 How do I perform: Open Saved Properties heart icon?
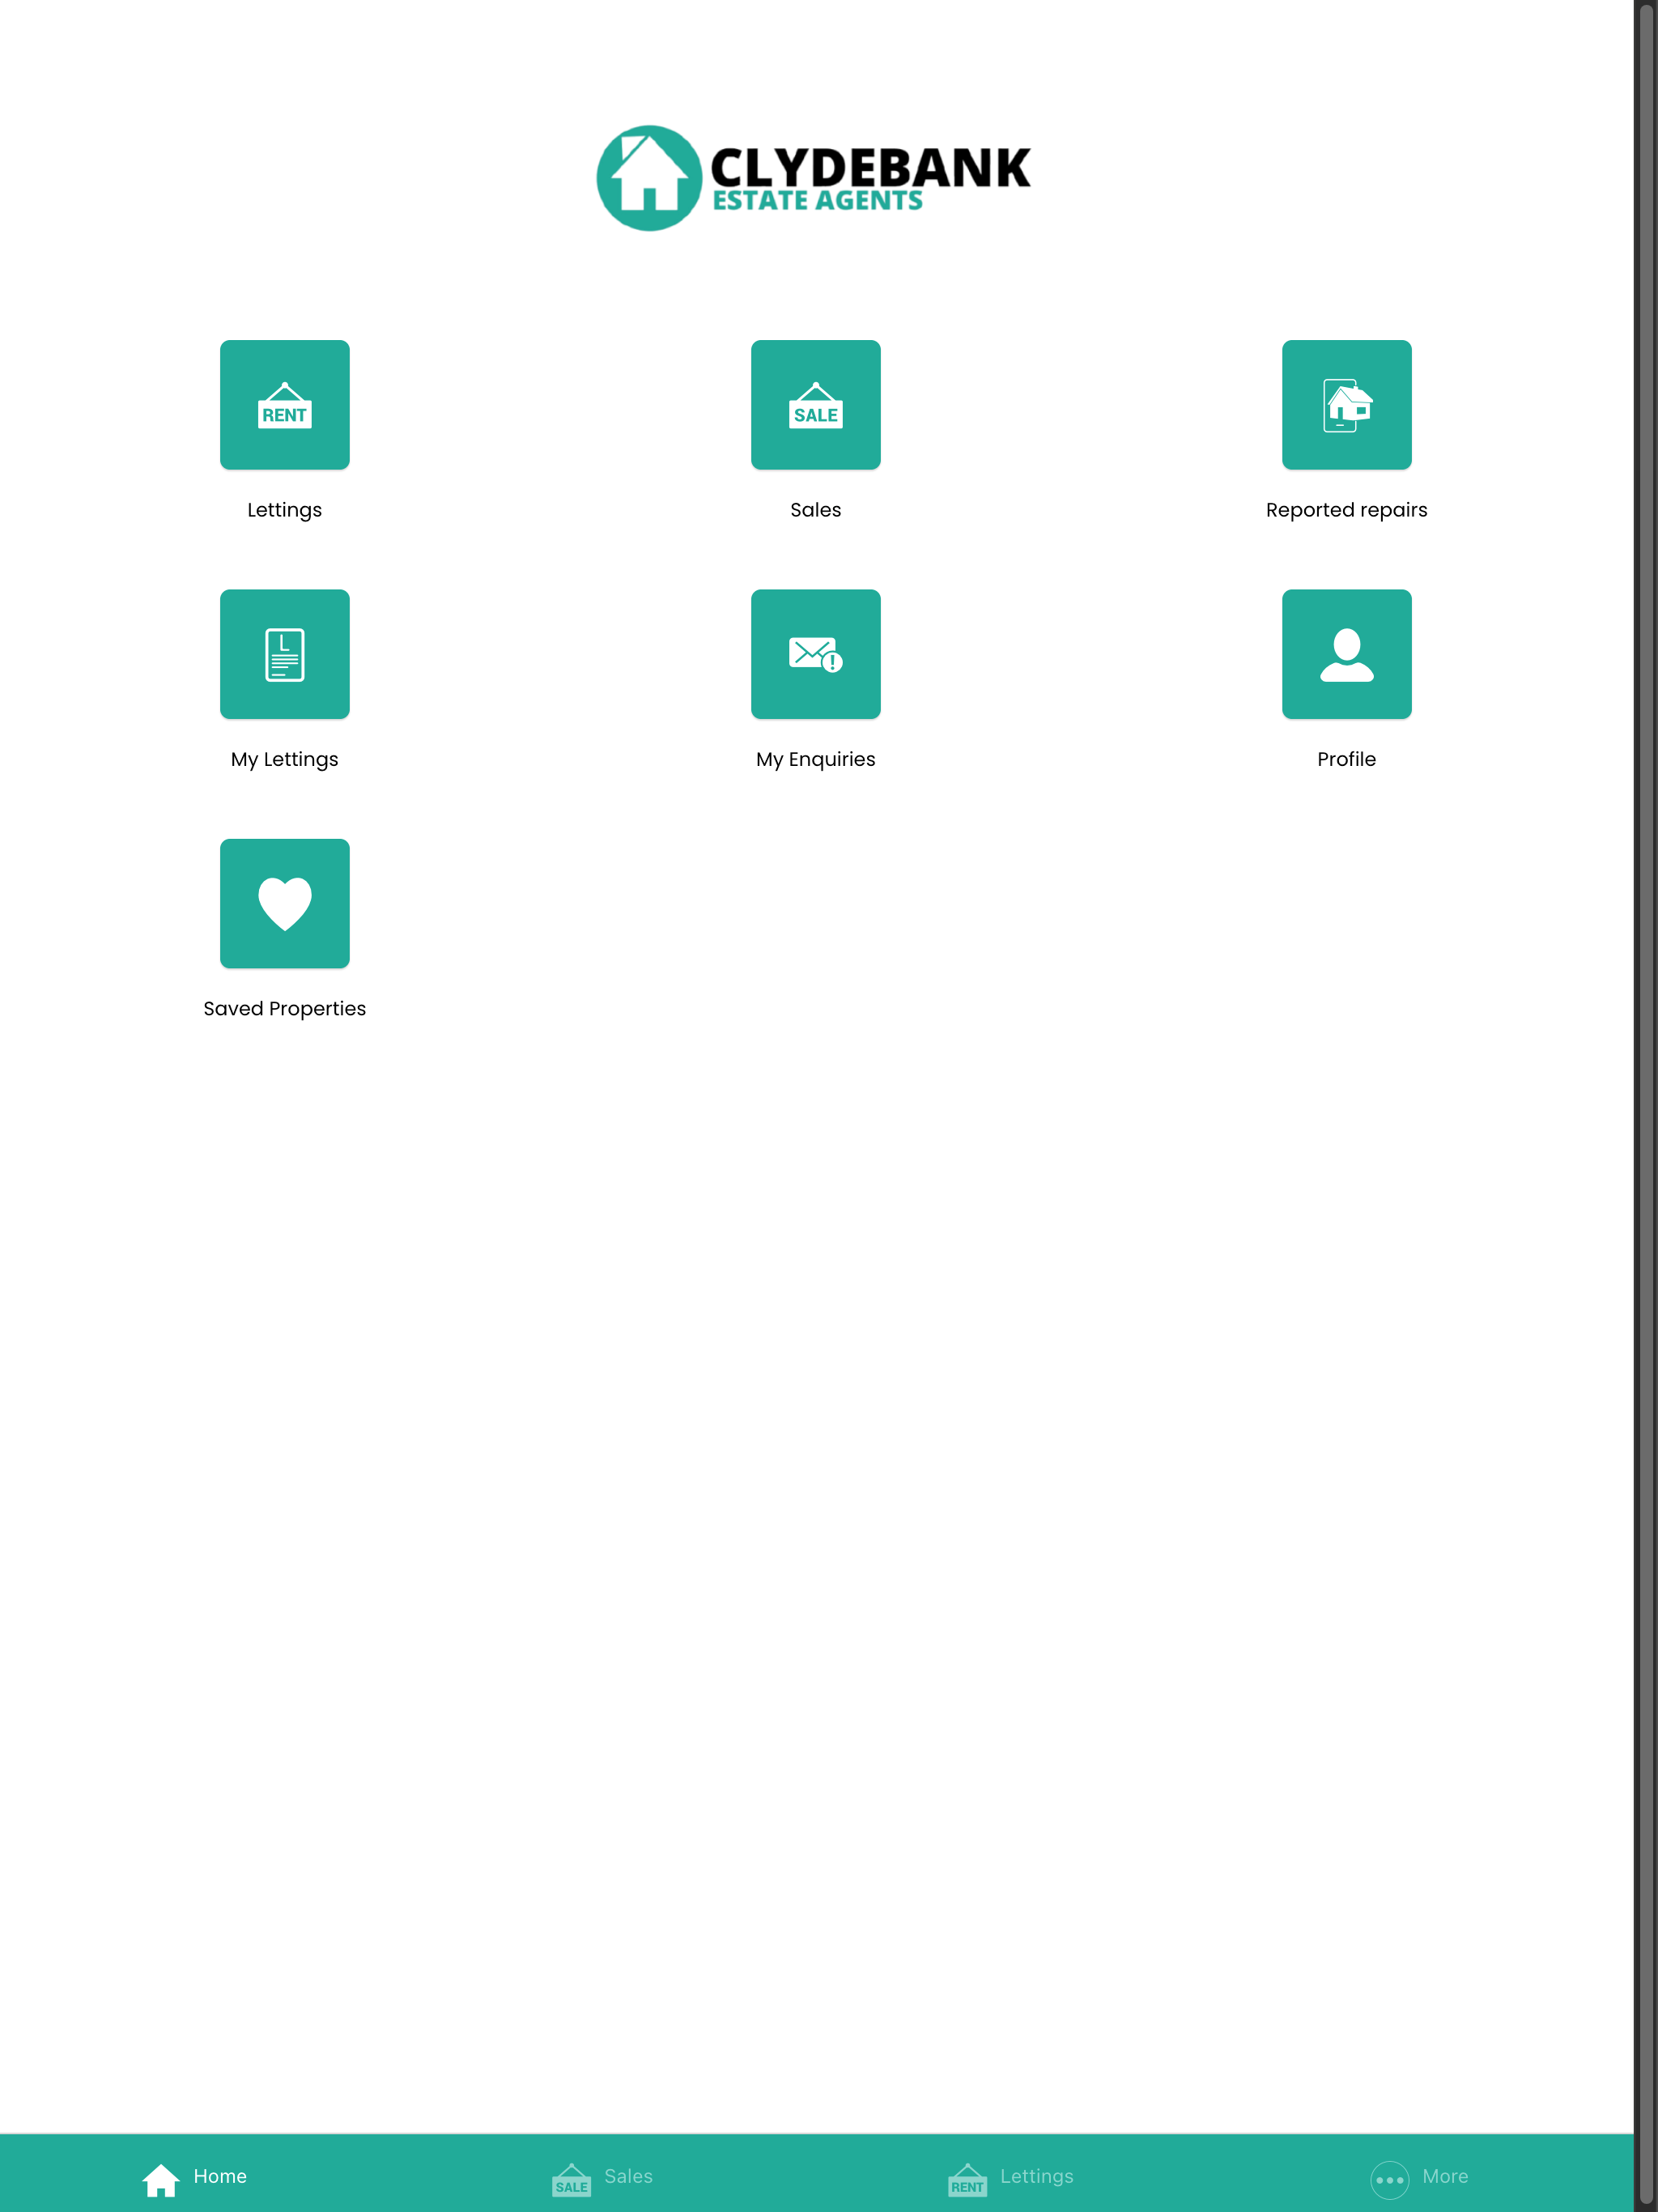coord(285,904)
